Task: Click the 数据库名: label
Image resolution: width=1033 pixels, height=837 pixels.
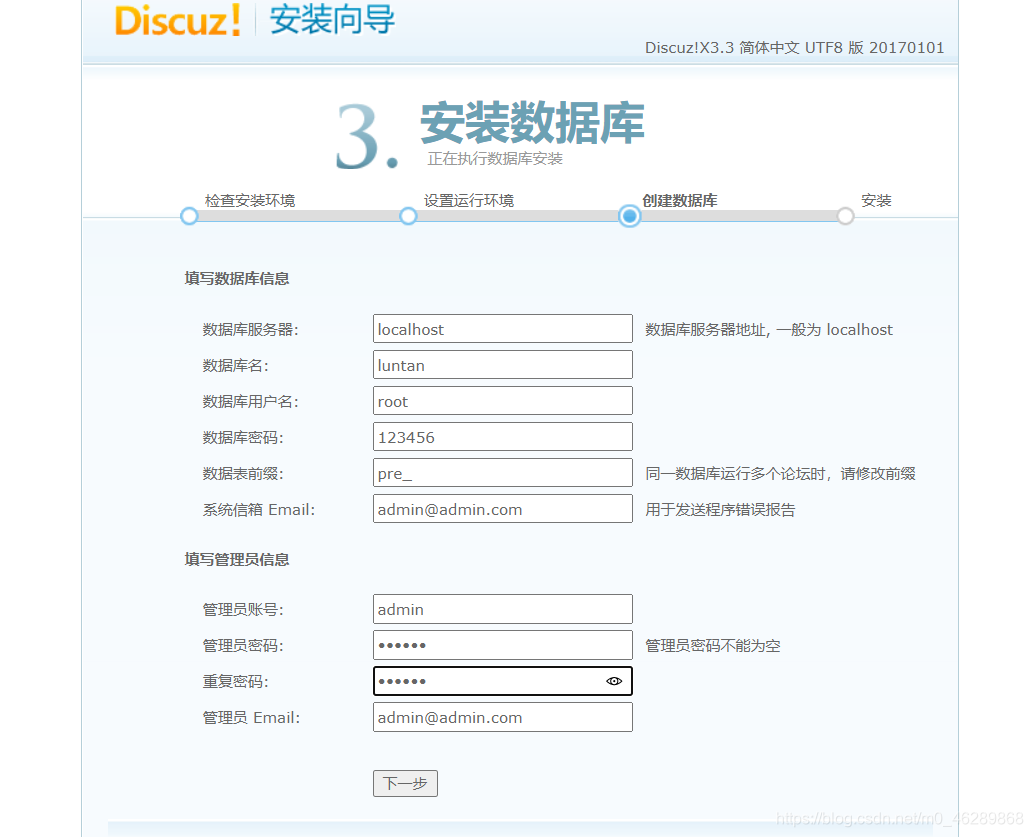Action: 235,366
